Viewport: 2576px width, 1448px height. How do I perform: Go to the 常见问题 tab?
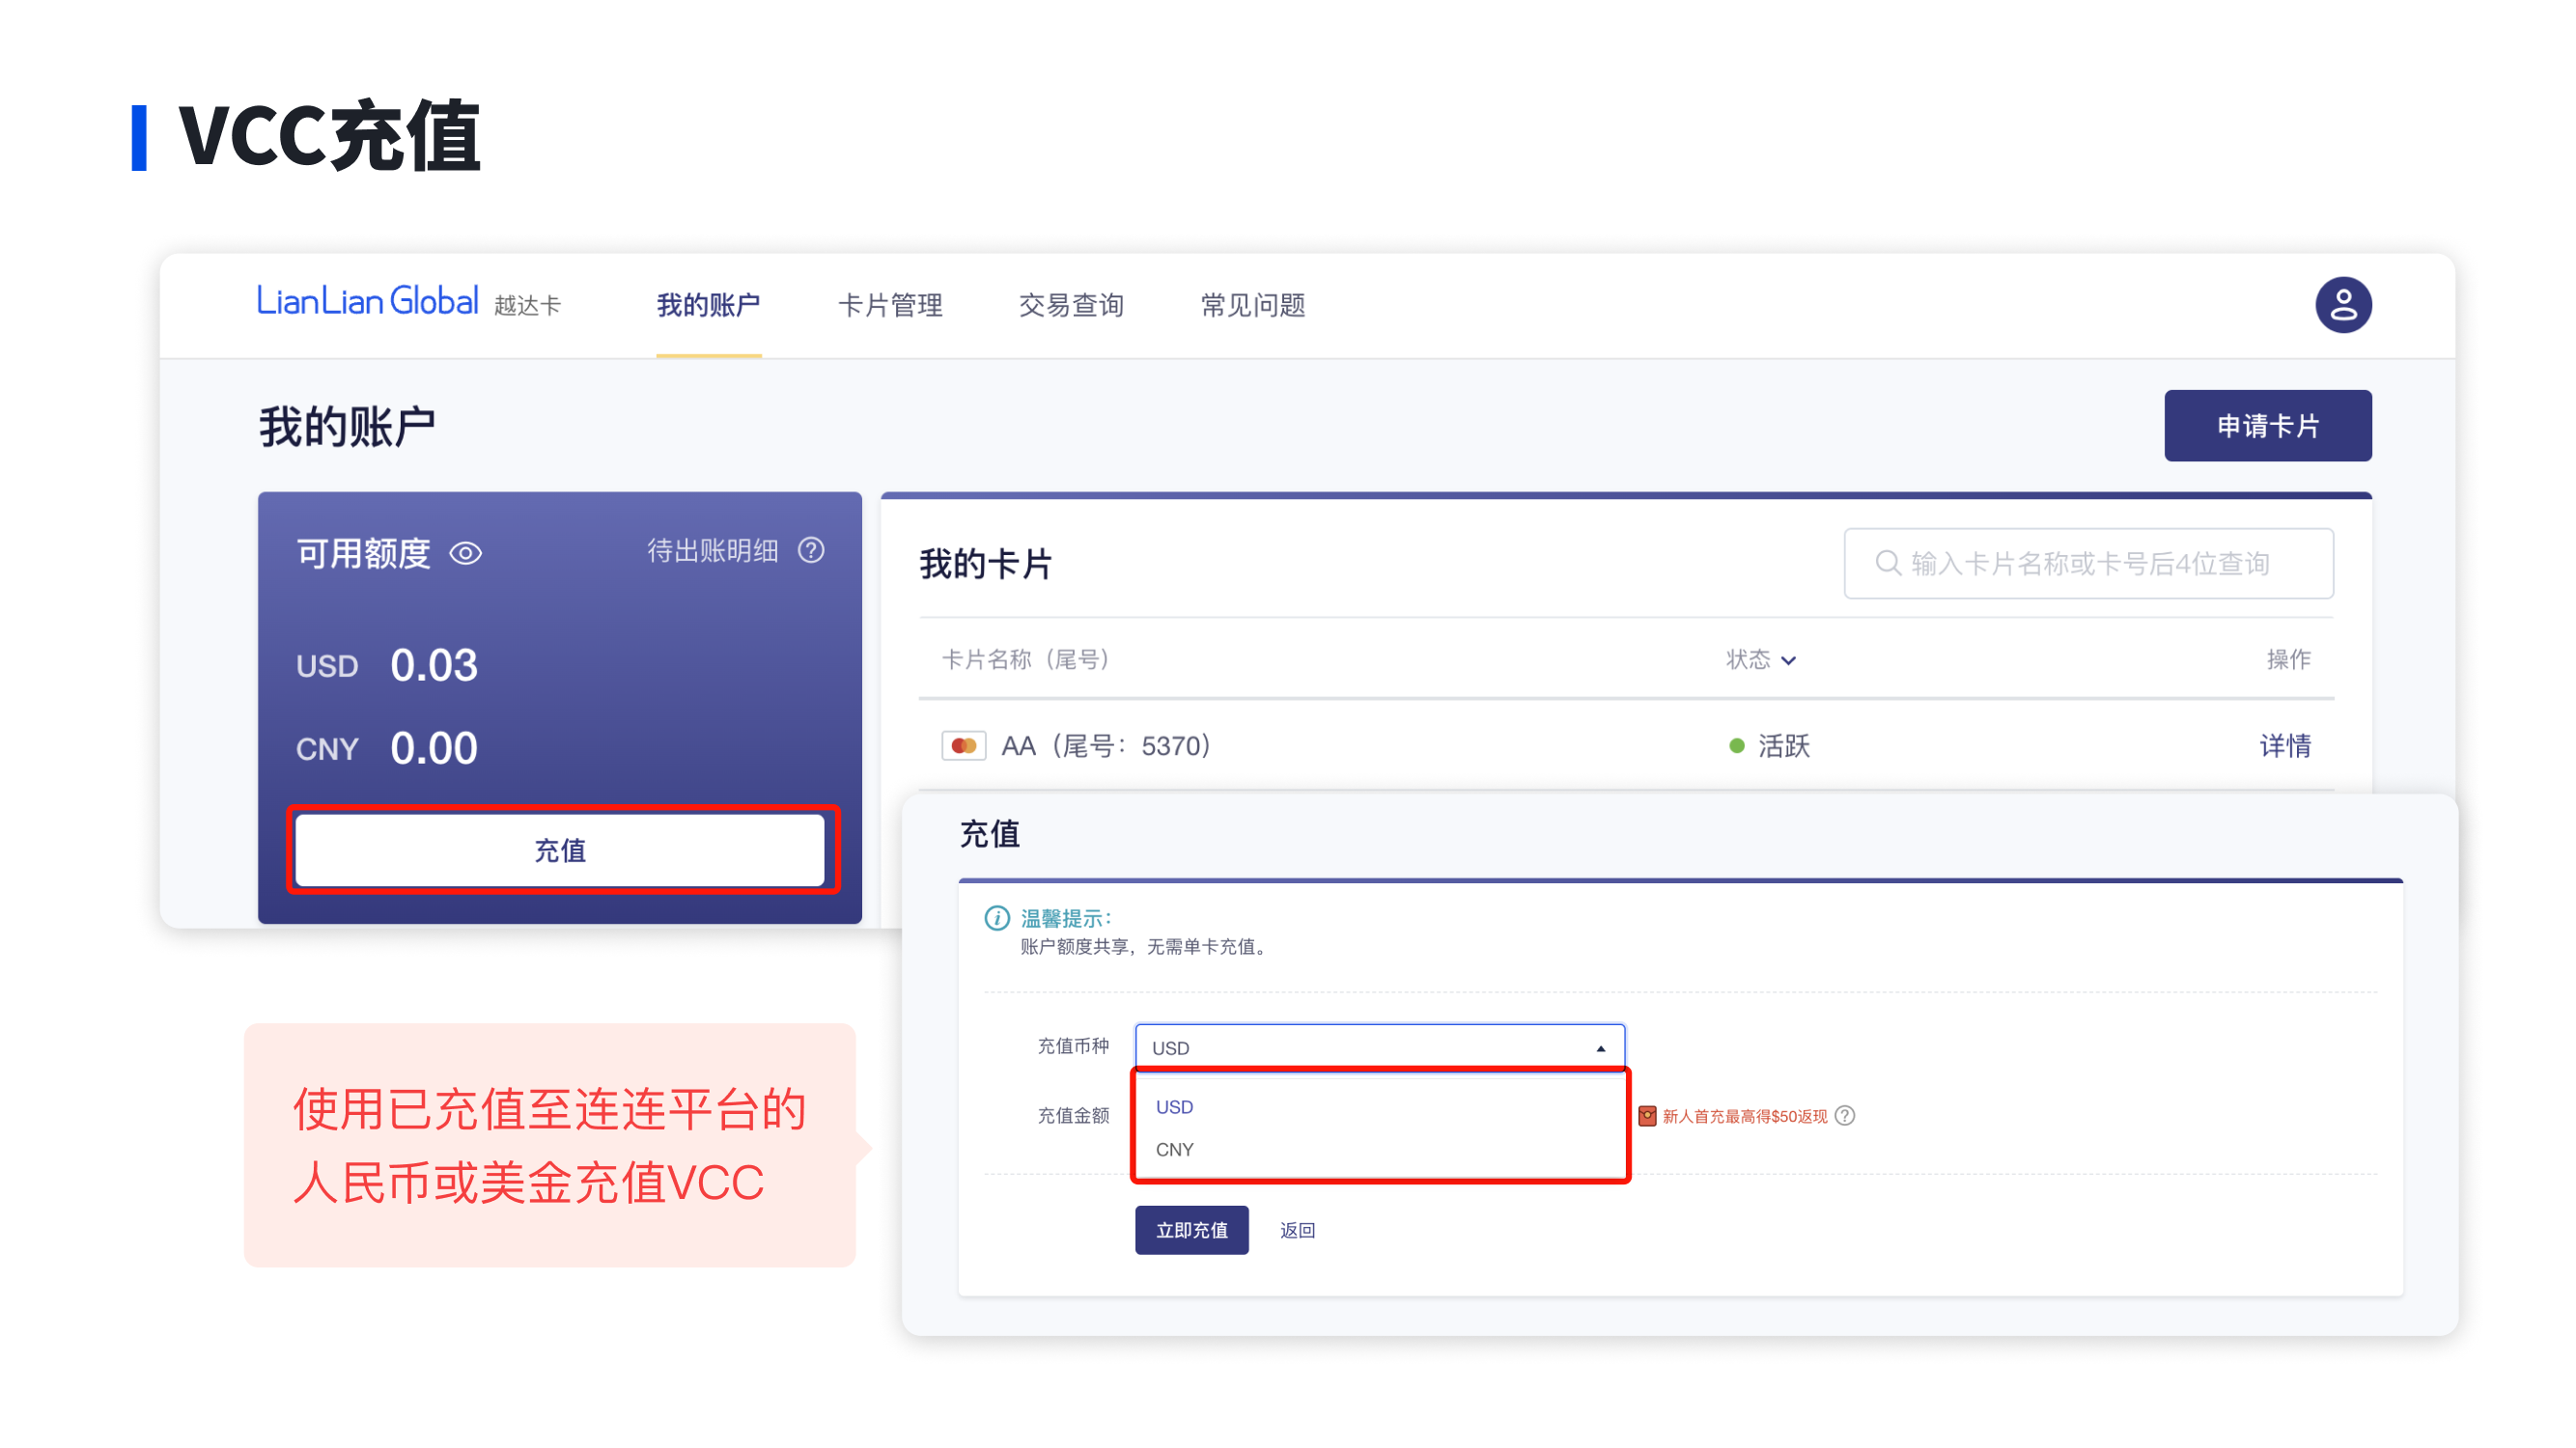pyautogui.click(x=1252, y=305)
